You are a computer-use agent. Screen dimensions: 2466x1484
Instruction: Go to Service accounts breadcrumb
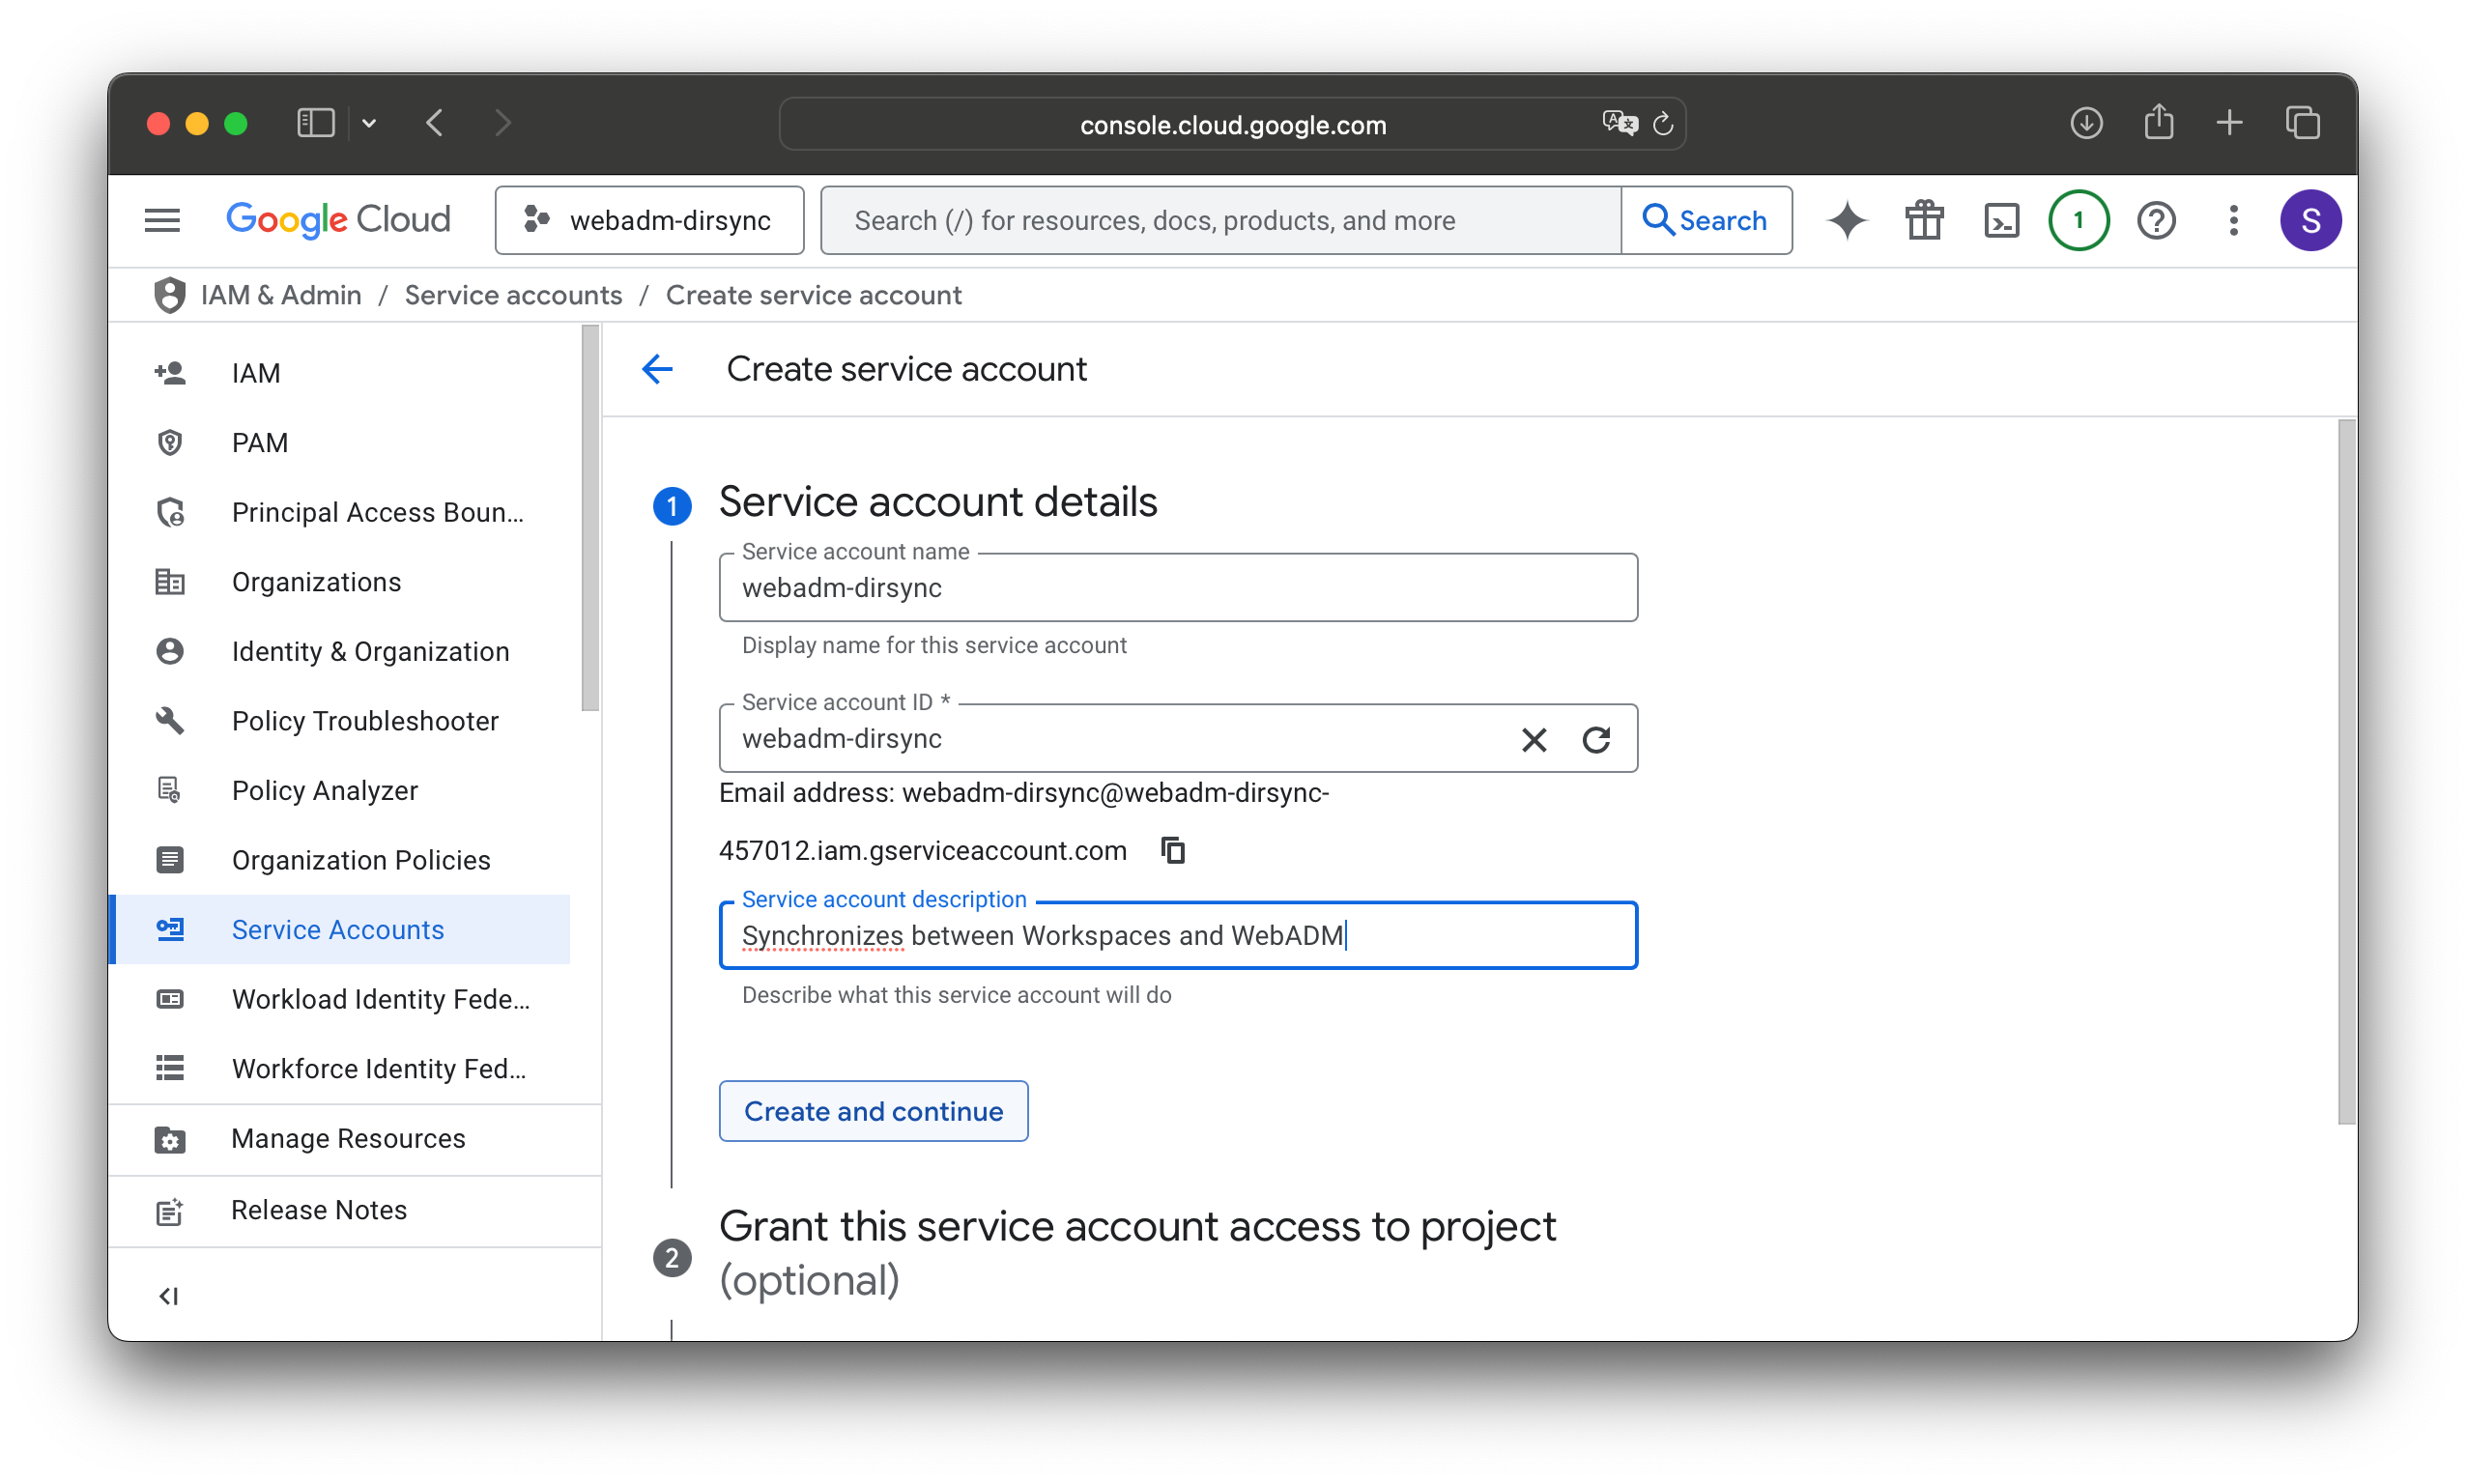click(513, 295)
